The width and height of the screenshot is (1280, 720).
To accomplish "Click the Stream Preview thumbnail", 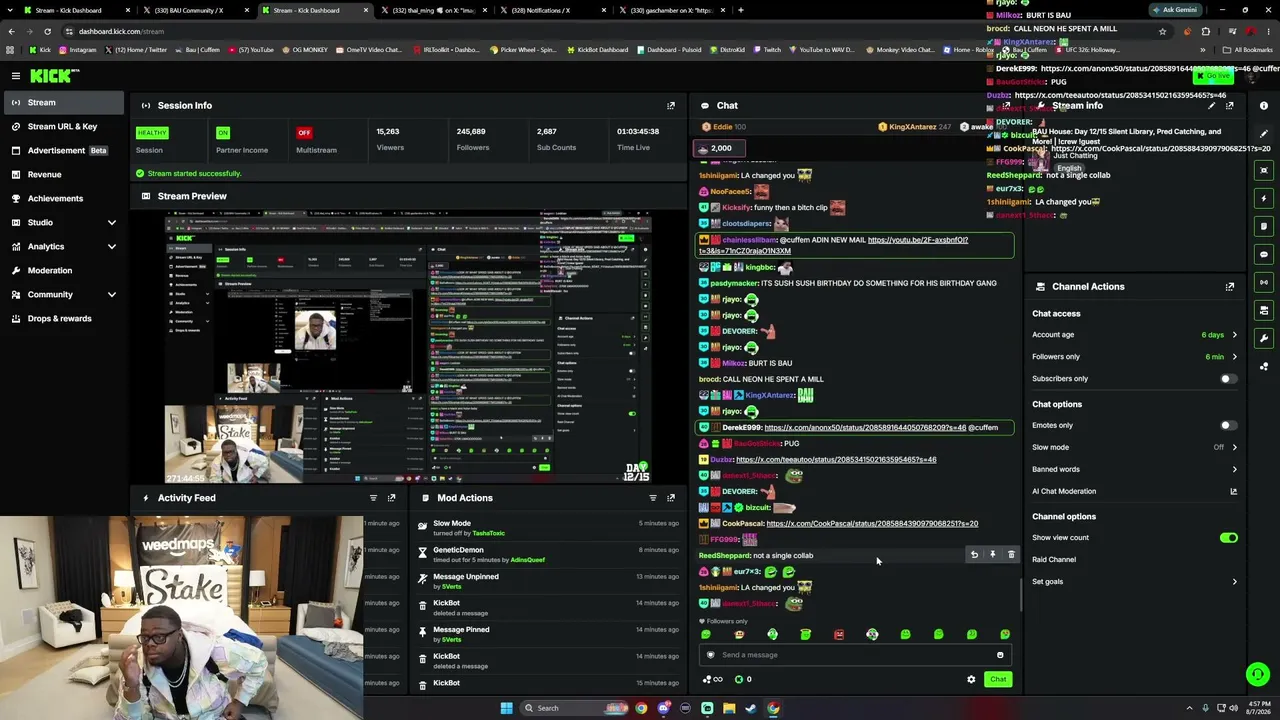I will (x=408, y=347).
